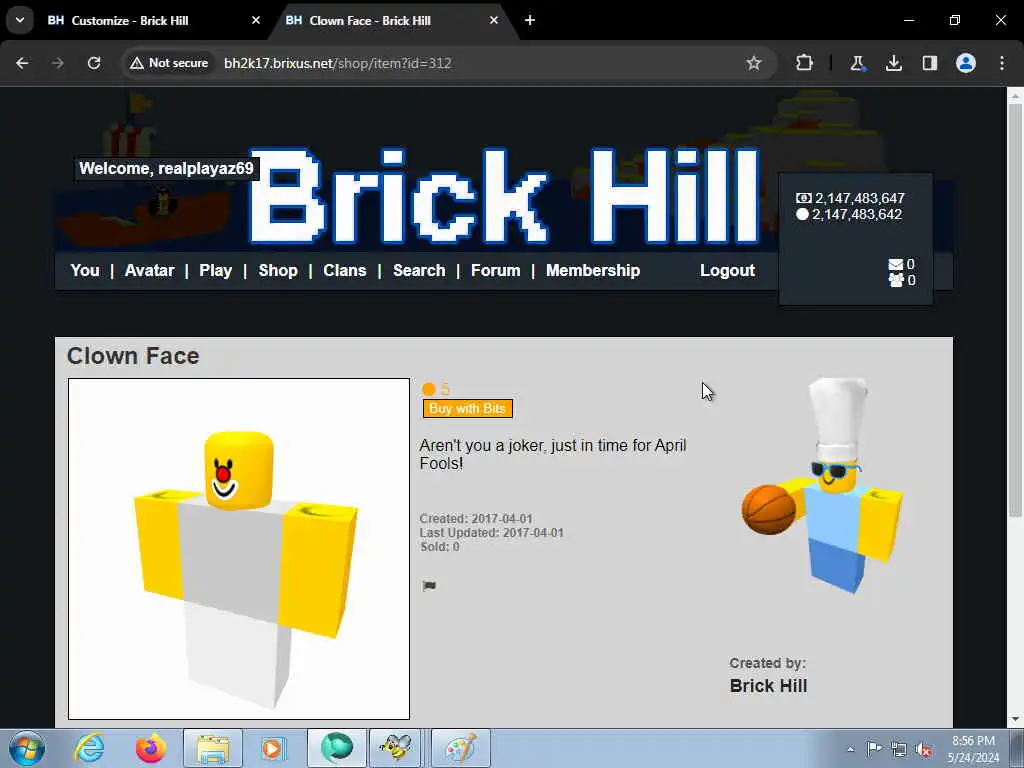Launch Internet Explorer from taskbar

(x=89, y=748)
